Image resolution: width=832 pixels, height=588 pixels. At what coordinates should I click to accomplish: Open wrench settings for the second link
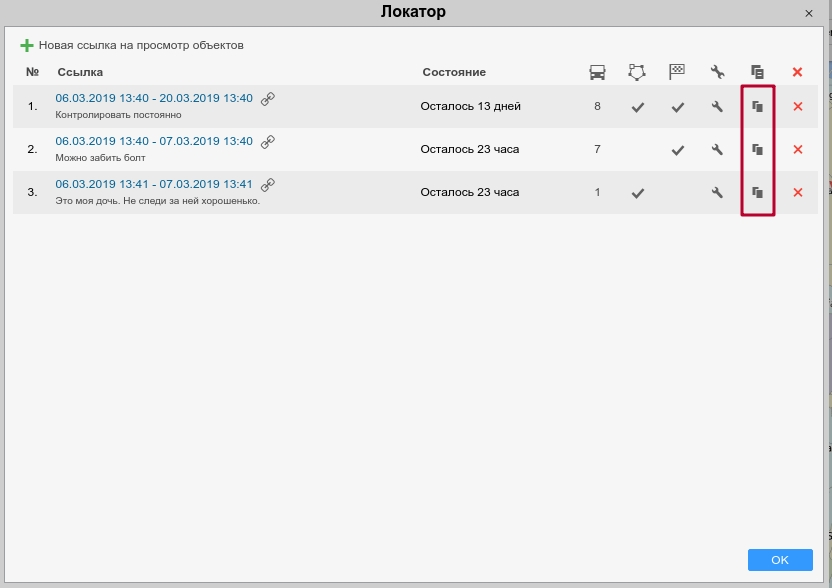[717, 149]
